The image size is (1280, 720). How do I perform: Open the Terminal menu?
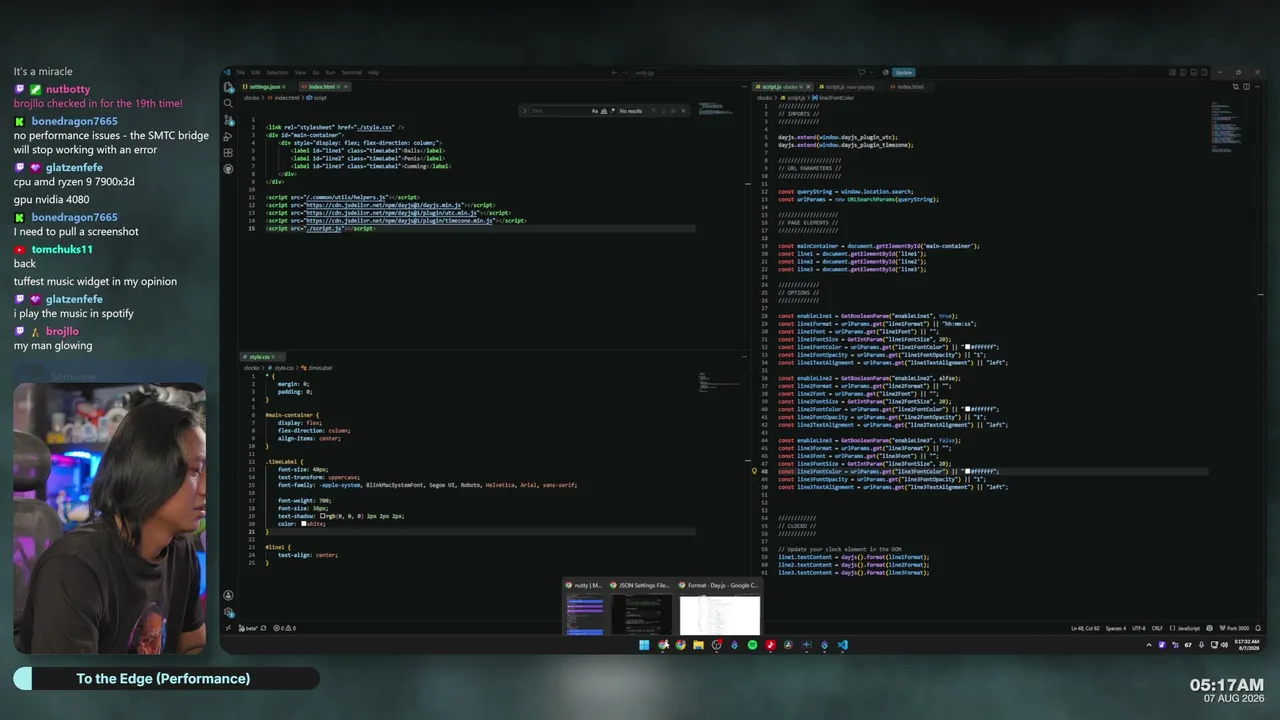352,73
